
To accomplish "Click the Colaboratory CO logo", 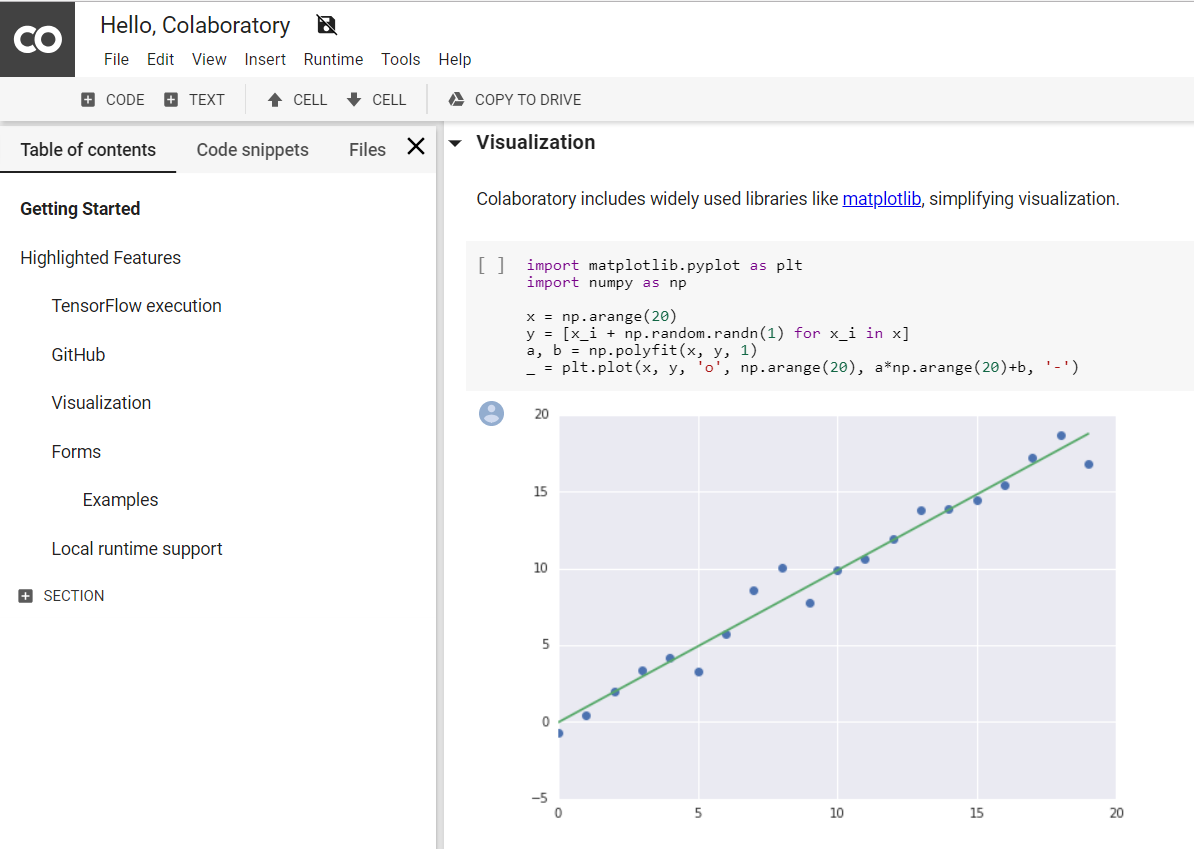I will click(37, 39).
